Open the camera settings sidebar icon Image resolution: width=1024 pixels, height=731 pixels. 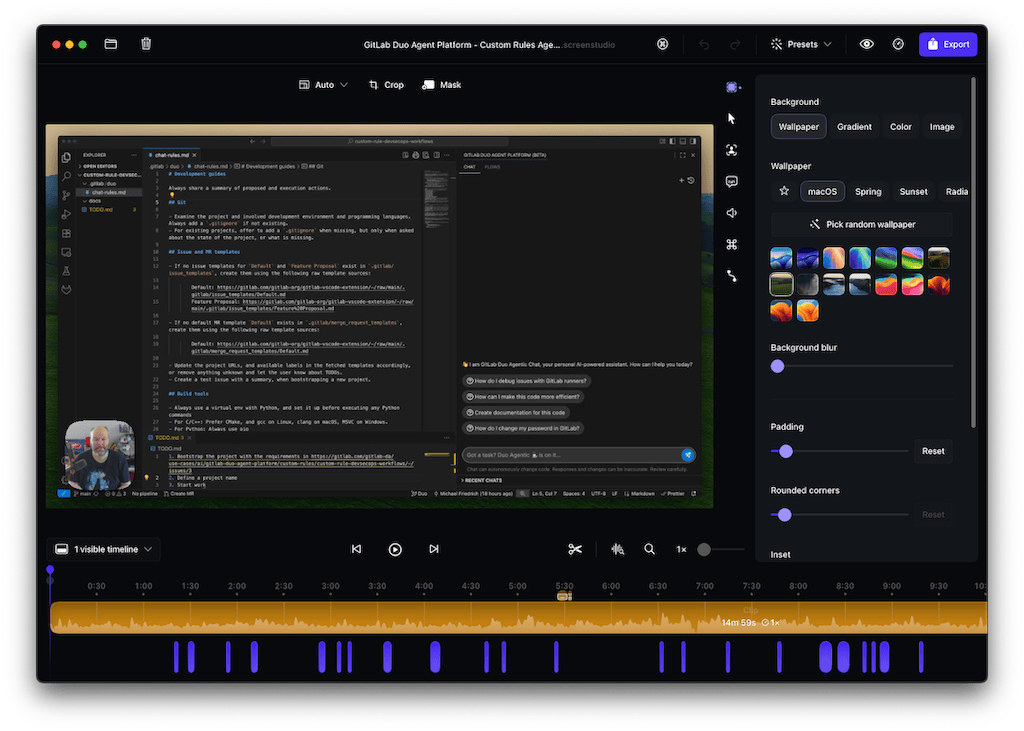[x=731, y=150]
